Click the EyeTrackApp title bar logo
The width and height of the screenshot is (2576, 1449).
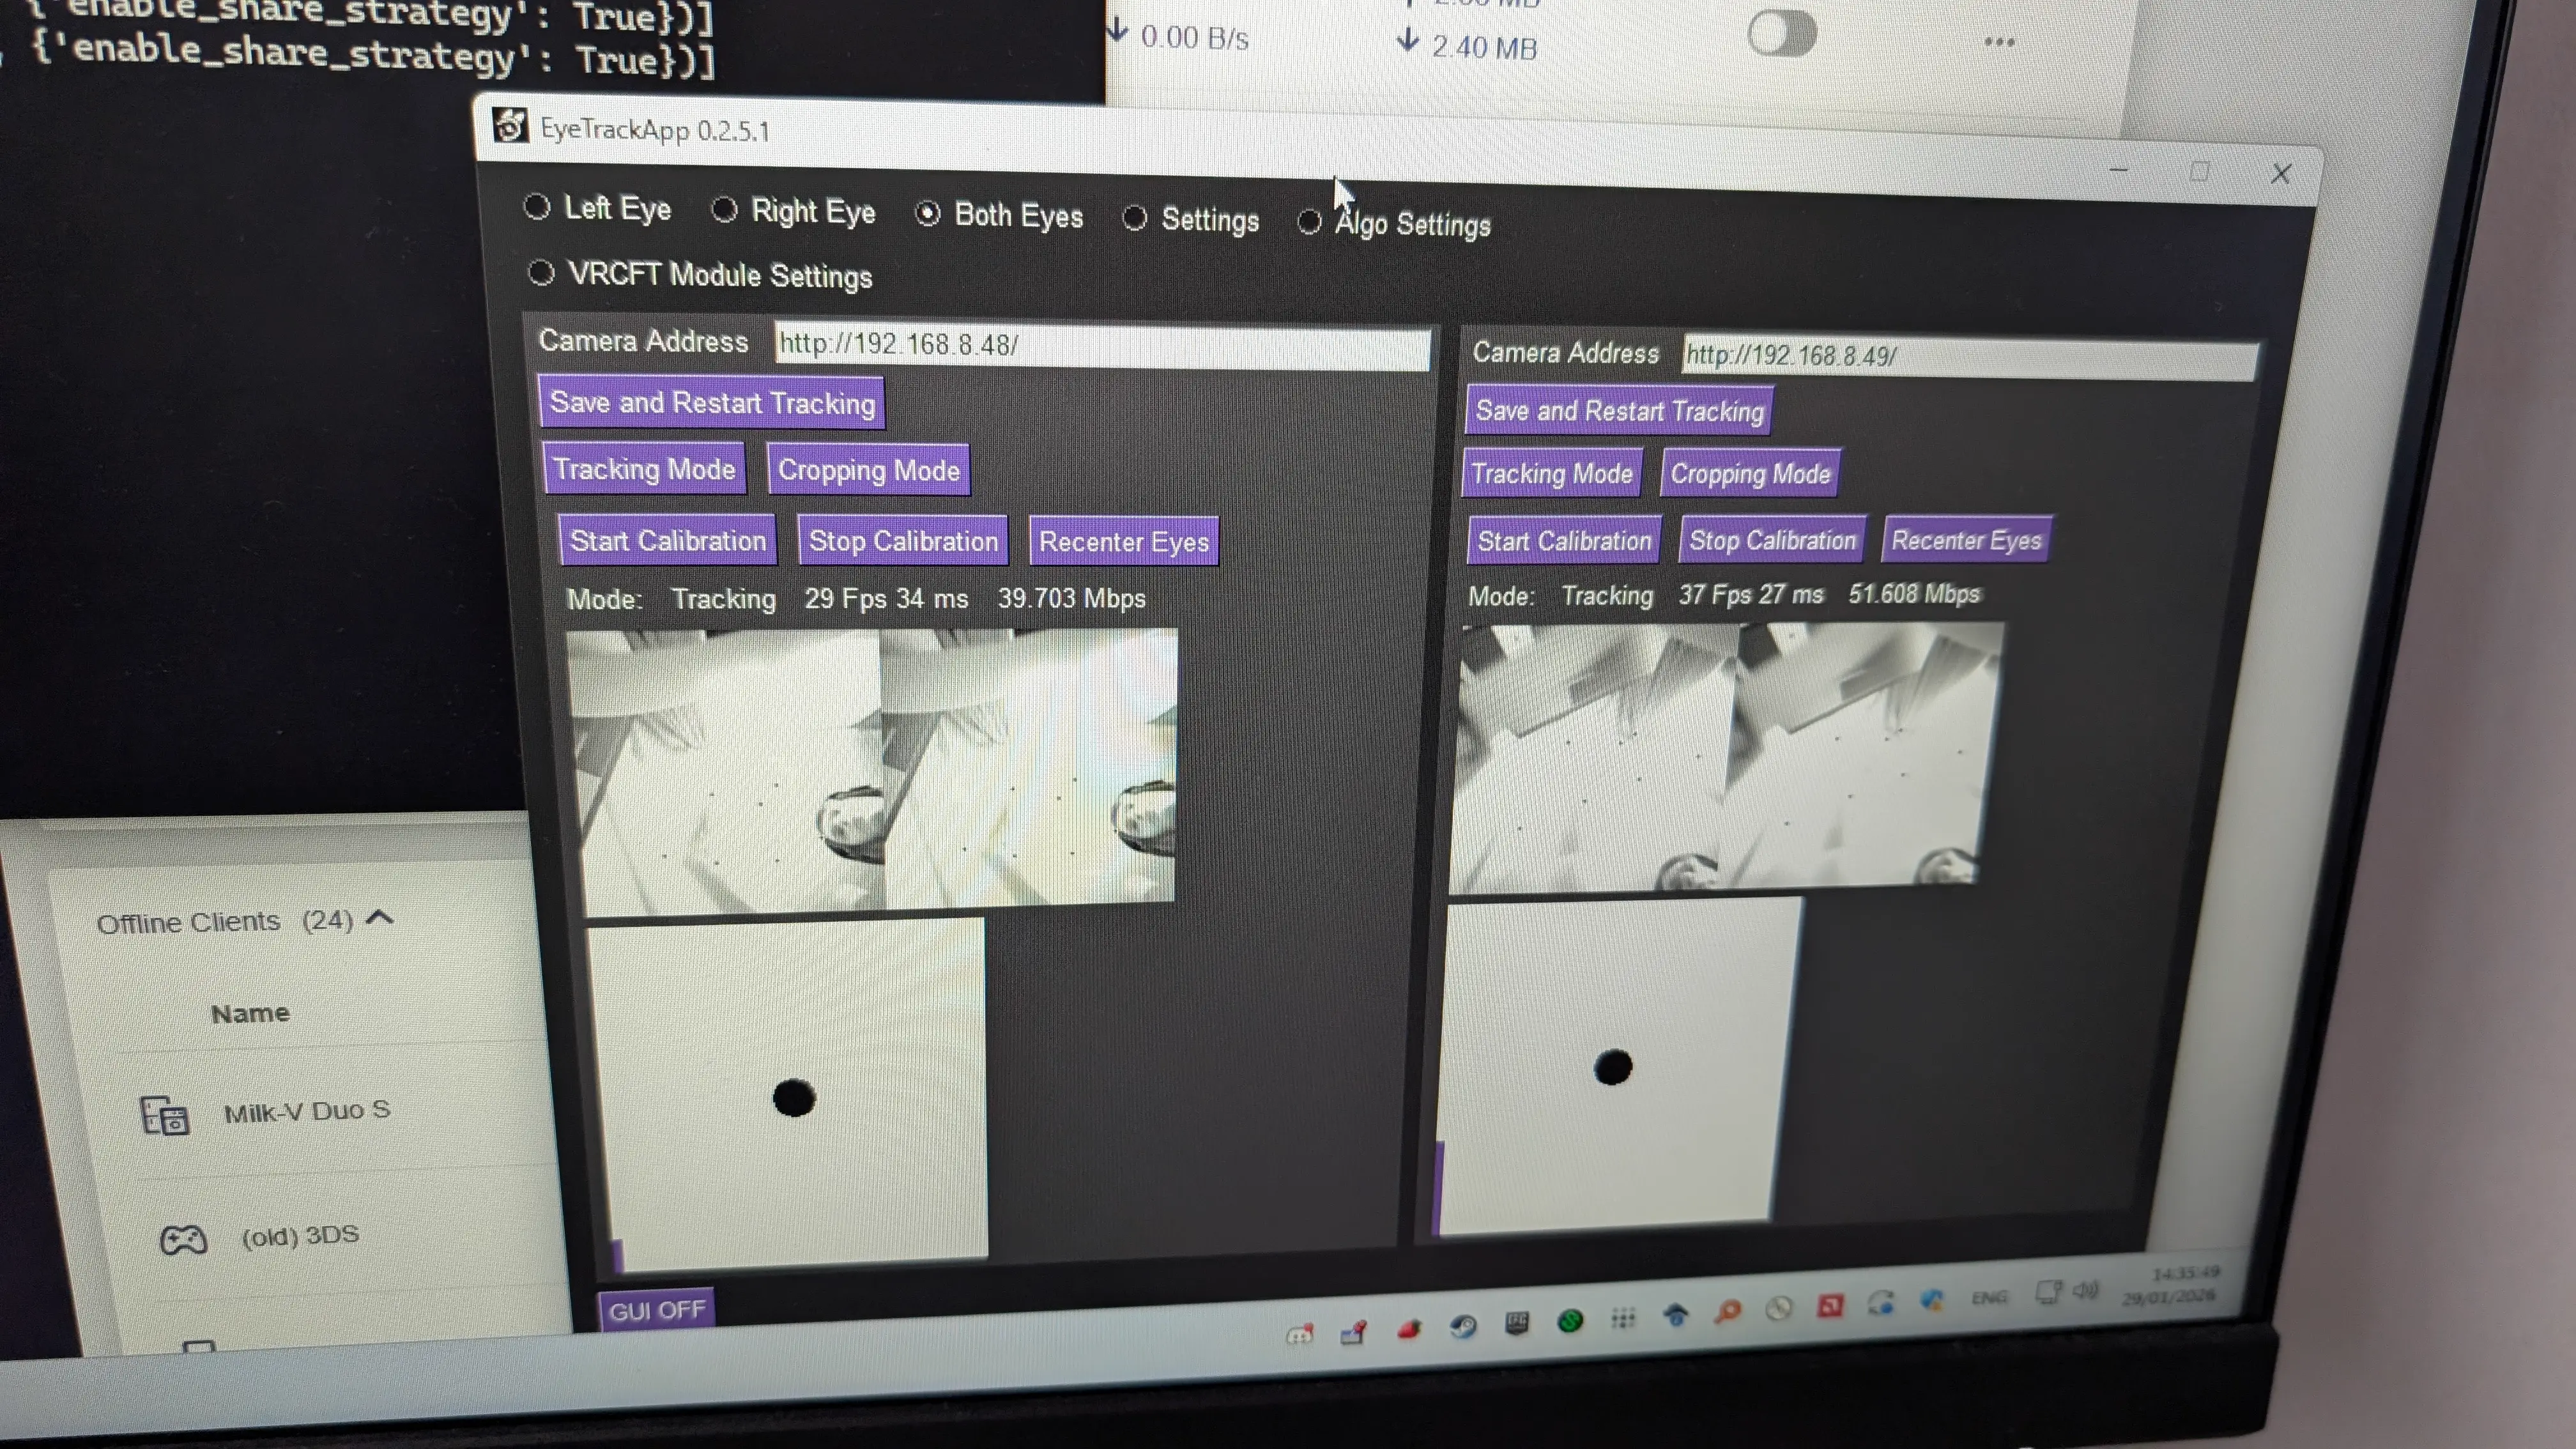tap(510, 126)
